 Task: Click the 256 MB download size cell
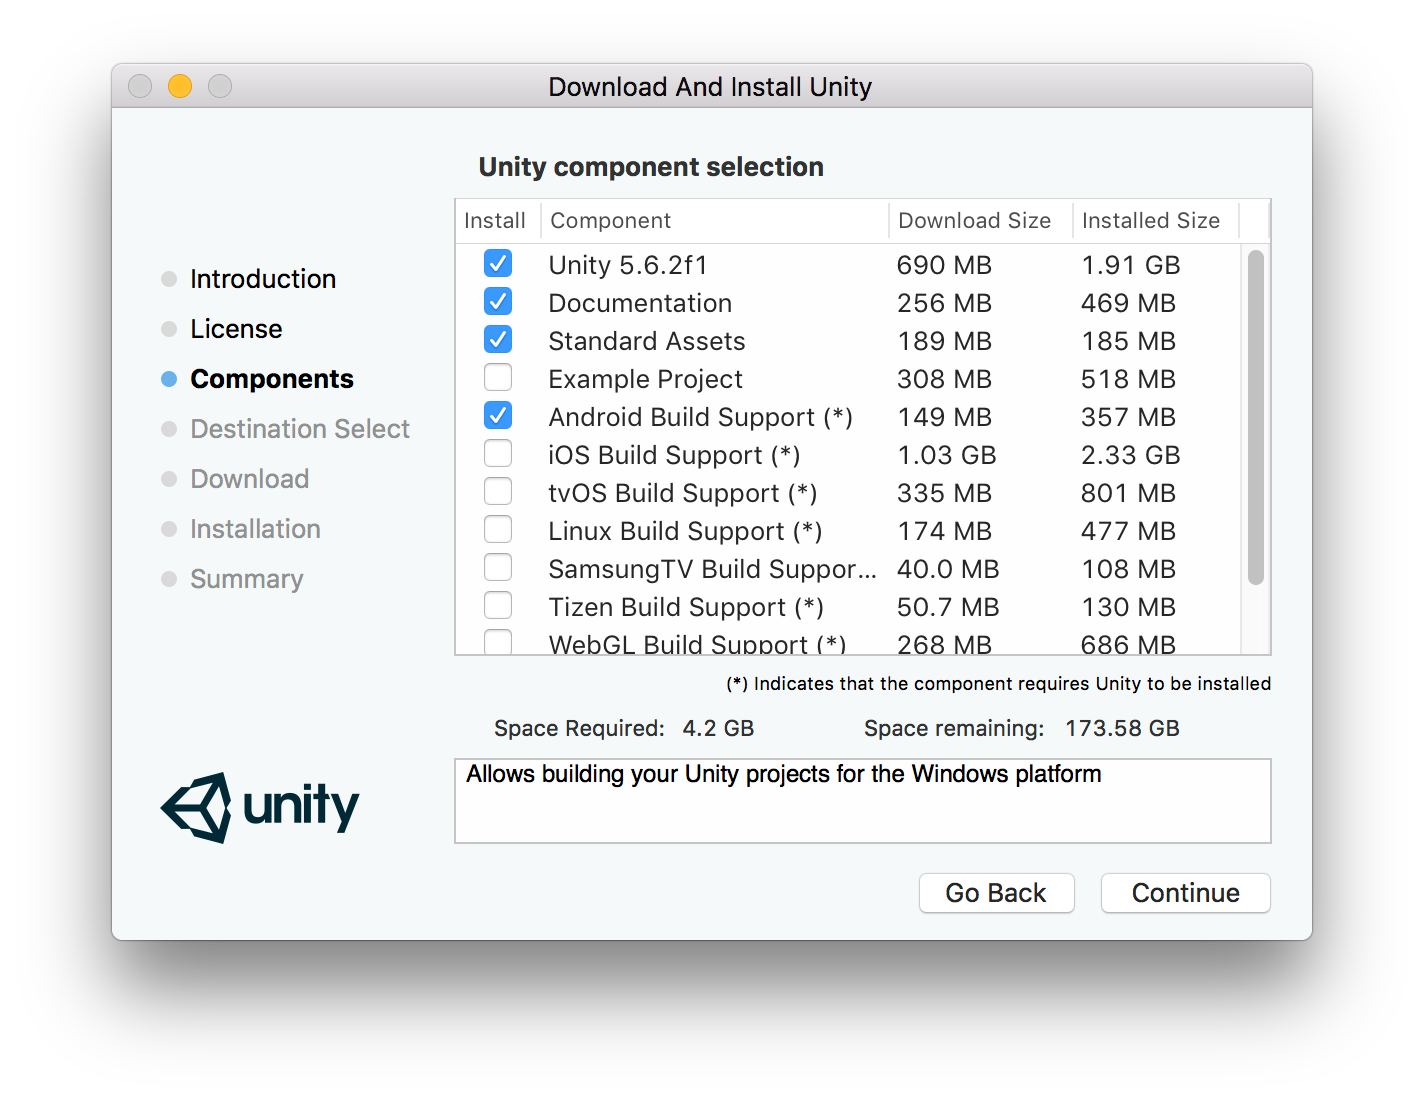944,303
